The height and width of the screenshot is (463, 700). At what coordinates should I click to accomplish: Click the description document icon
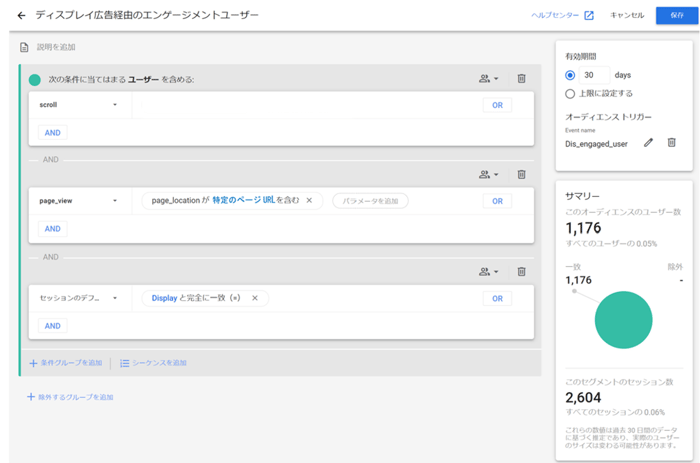[x=25, y=47]
